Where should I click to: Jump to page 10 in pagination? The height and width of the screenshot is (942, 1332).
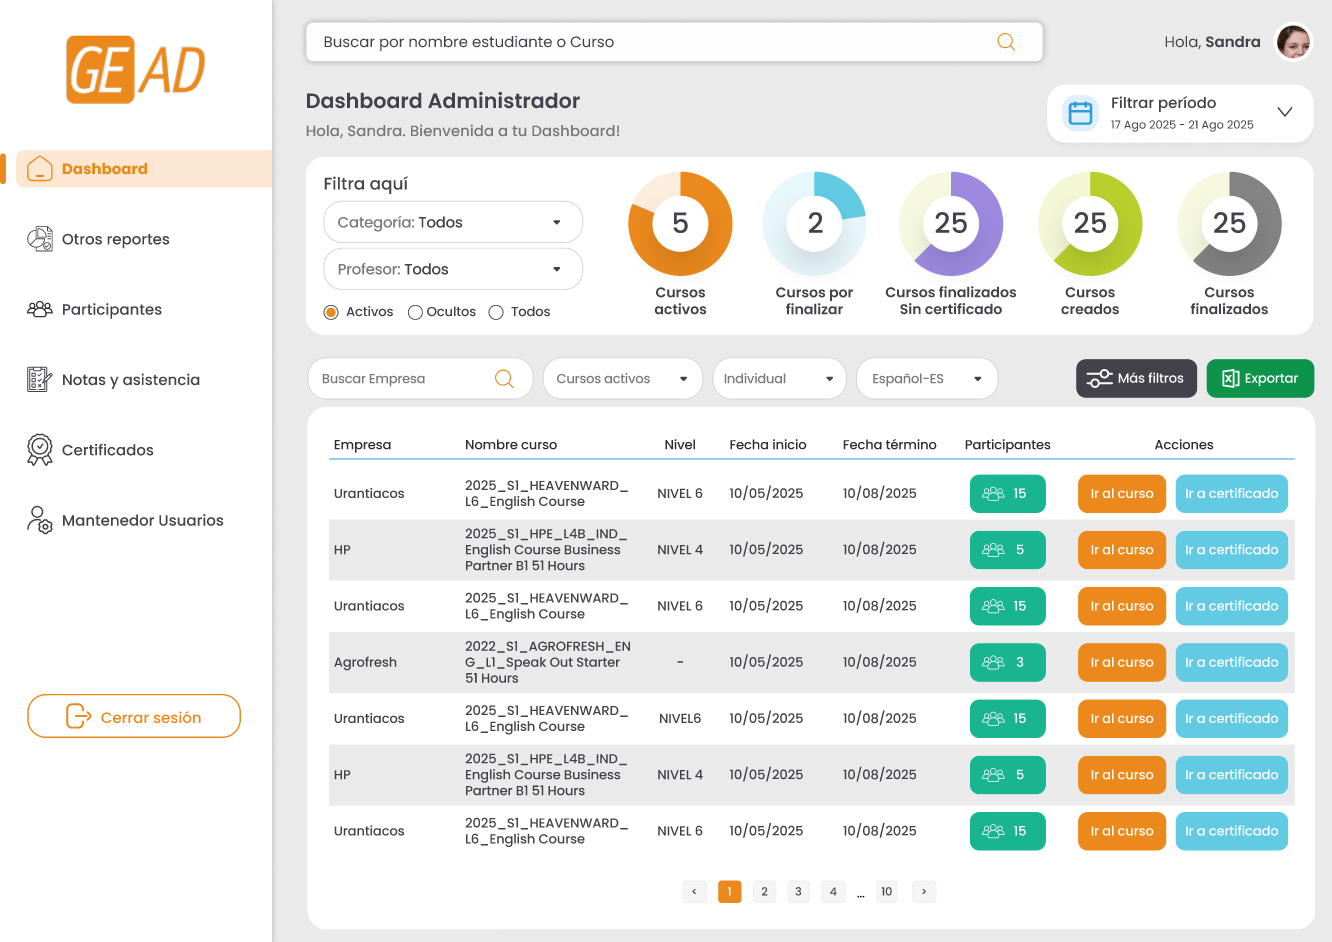[x=887, y=892]
